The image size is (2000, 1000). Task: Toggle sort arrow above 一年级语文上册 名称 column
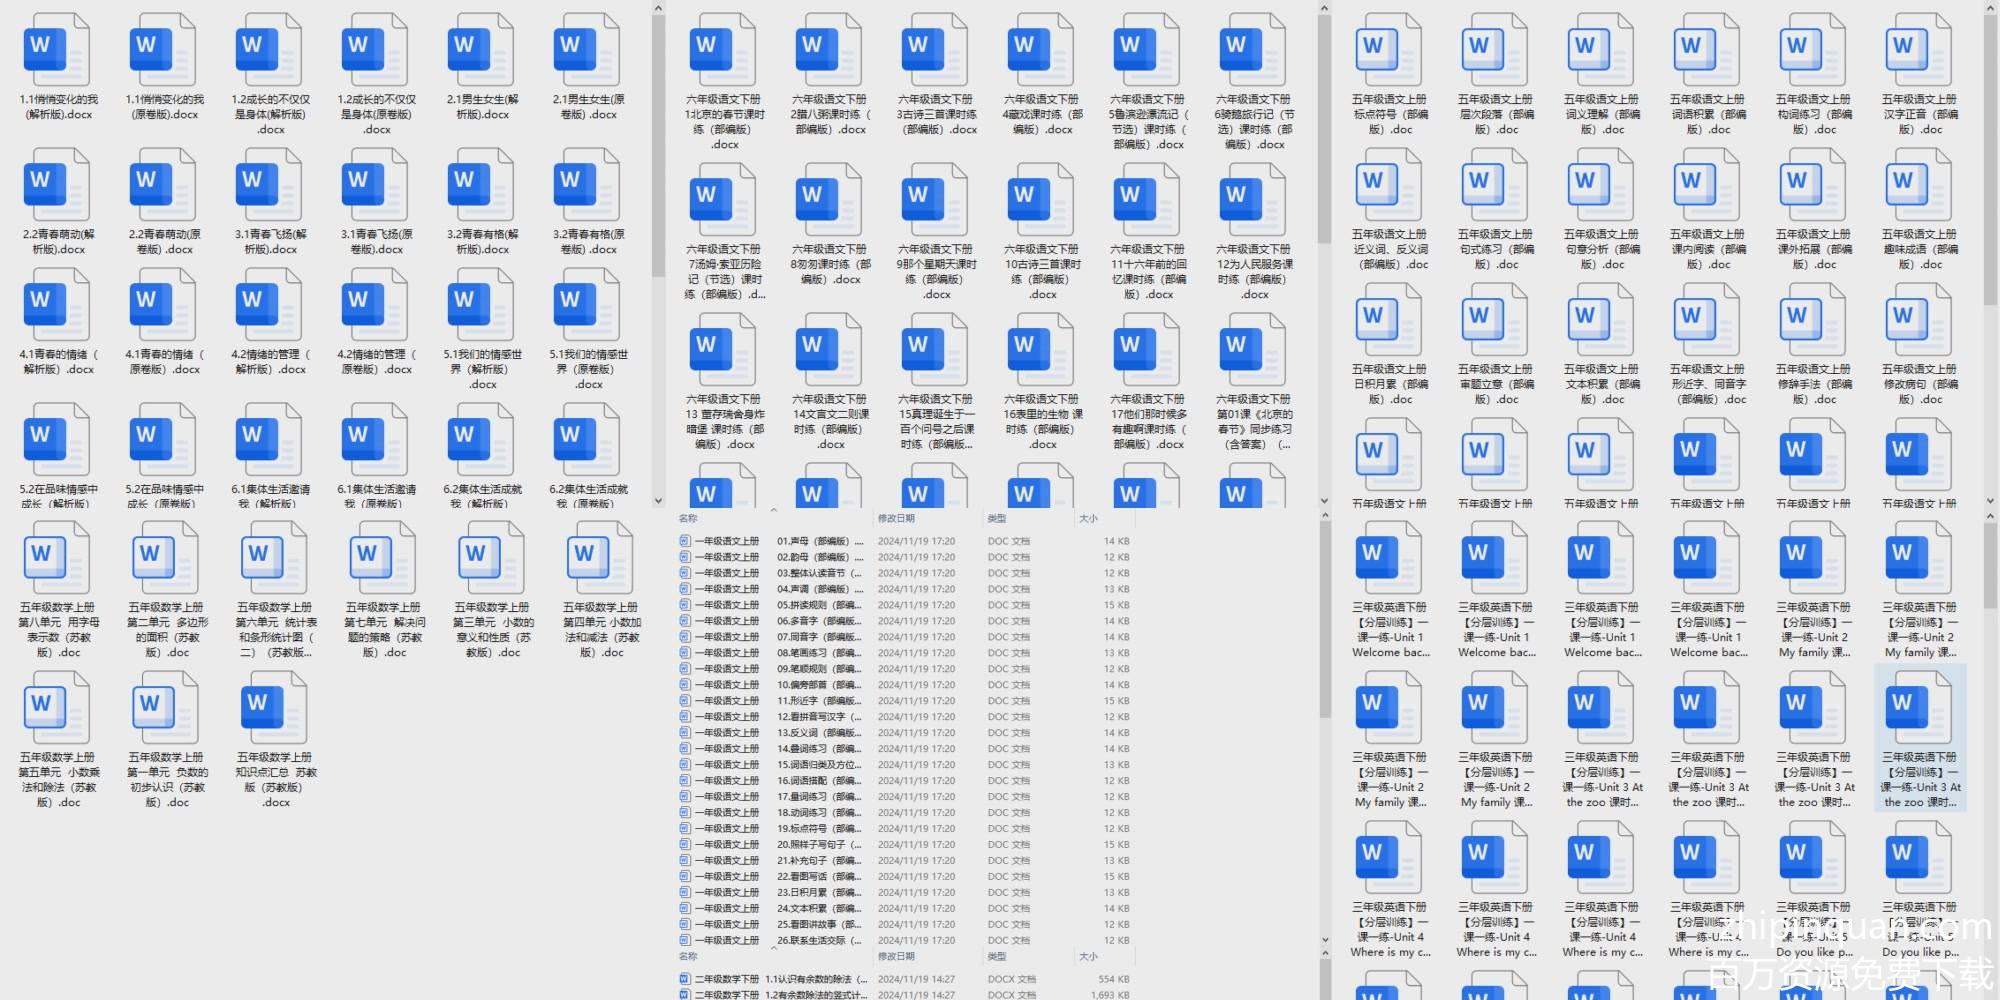(773, 509)
